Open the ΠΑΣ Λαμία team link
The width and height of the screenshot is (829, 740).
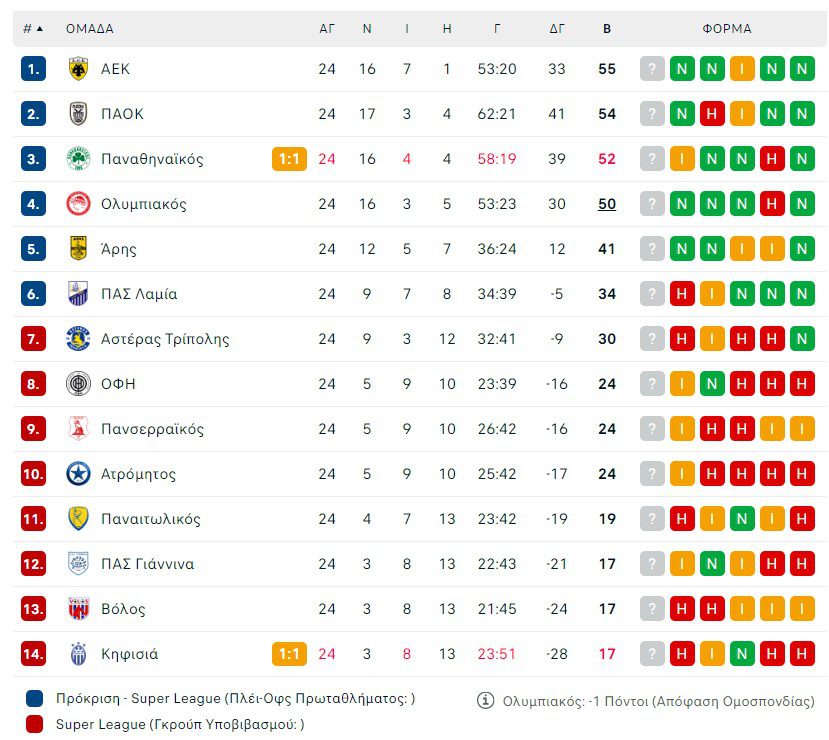point(139,294)
